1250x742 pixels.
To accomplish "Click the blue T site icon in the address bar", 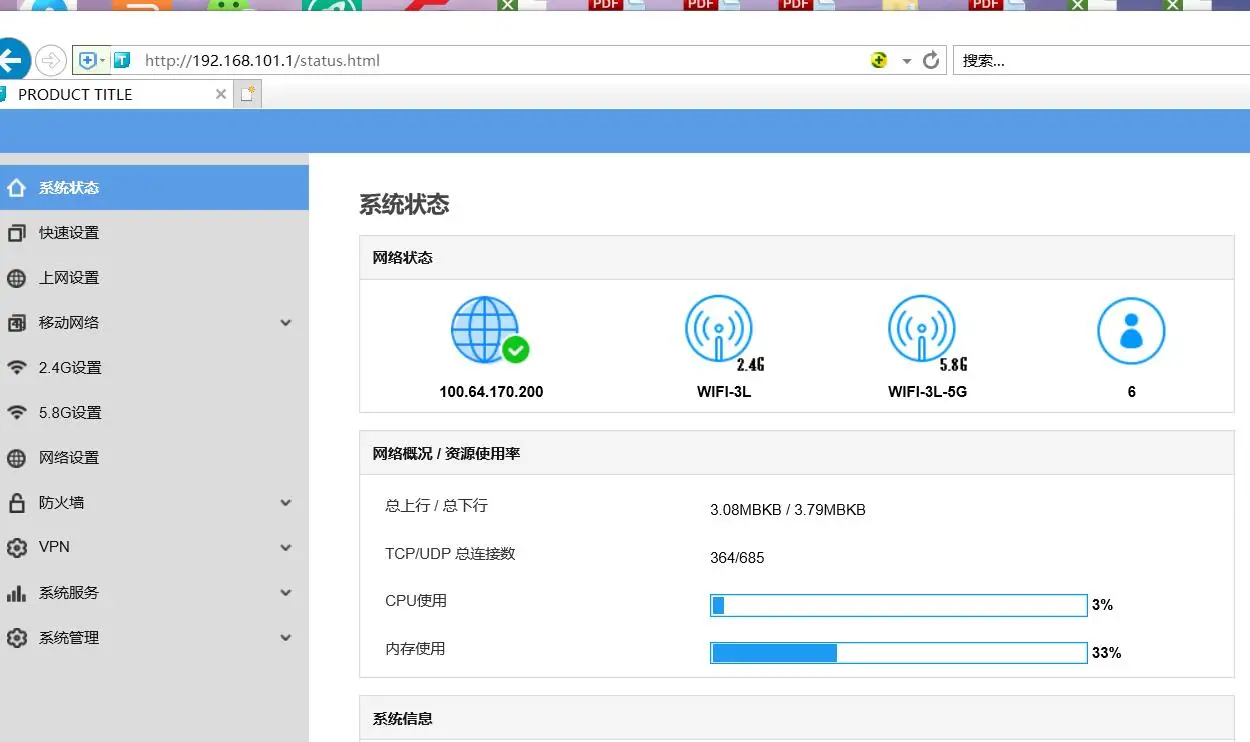I will (x=121, y=61).
